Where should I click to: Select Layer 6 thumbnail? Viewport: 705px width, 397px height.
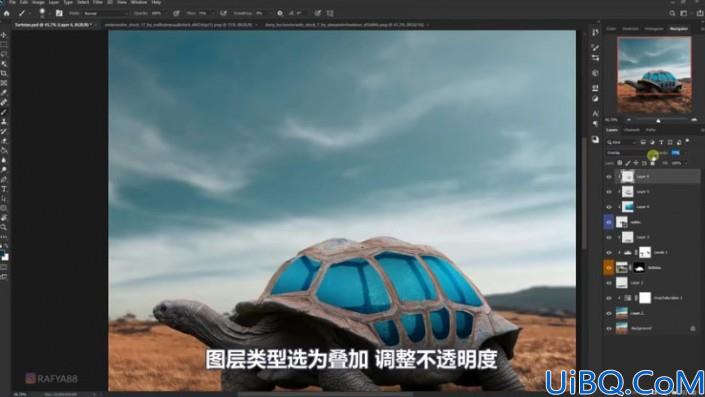point(628,177)
